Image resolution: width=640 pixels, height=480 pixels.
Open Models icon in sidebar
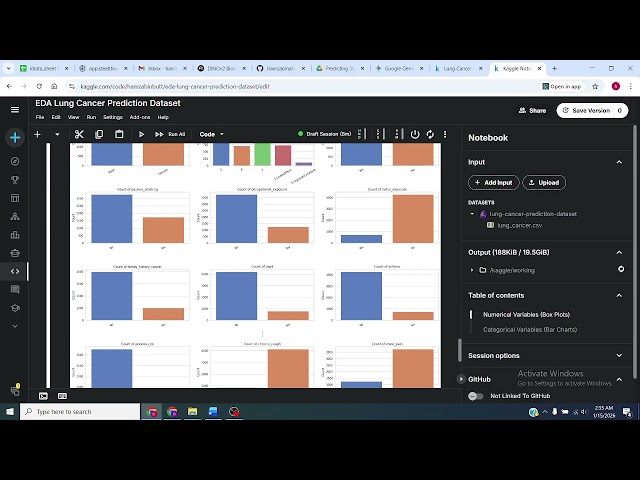[x=15, y=216]
